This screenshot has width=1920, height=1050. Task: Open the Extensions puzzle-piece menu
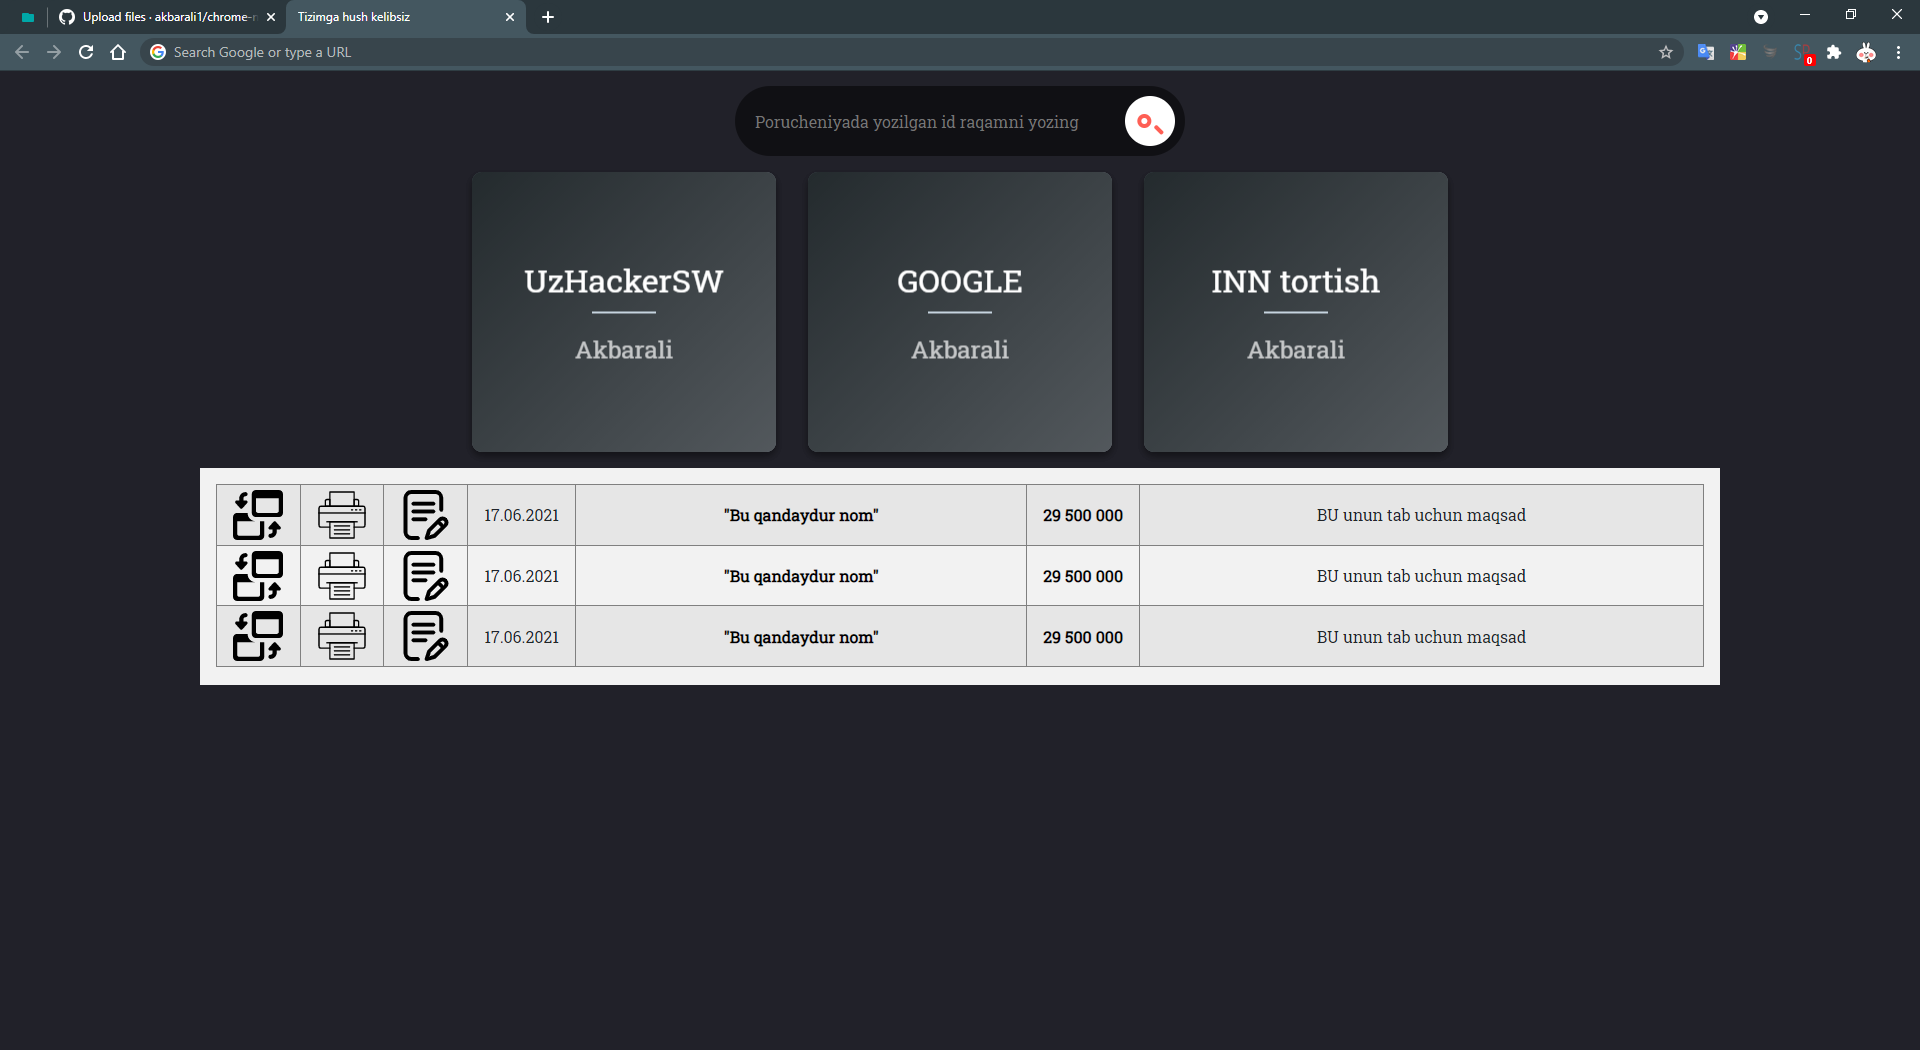[x=1834, y=52]
